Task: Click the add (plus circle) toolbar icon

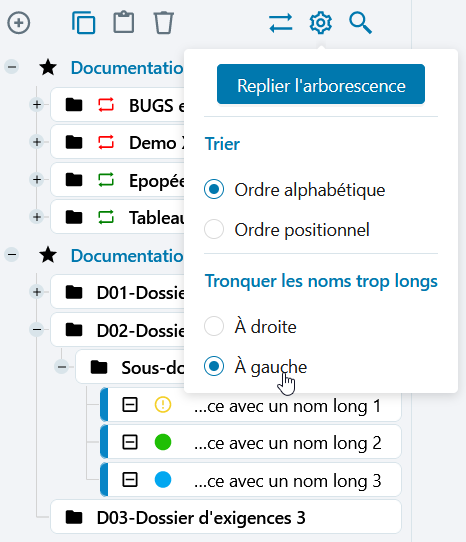Action: [19, 23]
